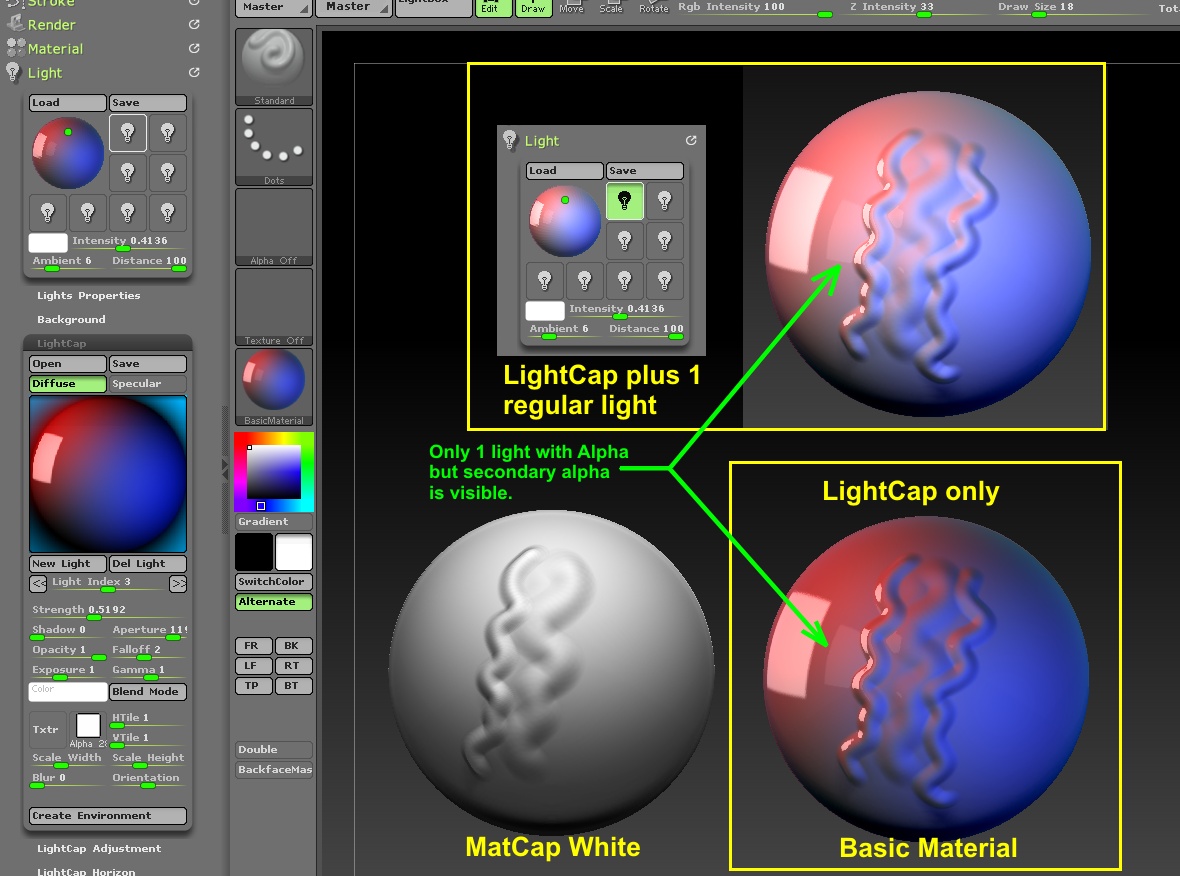Go to next light with >> arrow
Image resolution: width=1180 pixels, height=876 pixels.
[x=178, y=582]
